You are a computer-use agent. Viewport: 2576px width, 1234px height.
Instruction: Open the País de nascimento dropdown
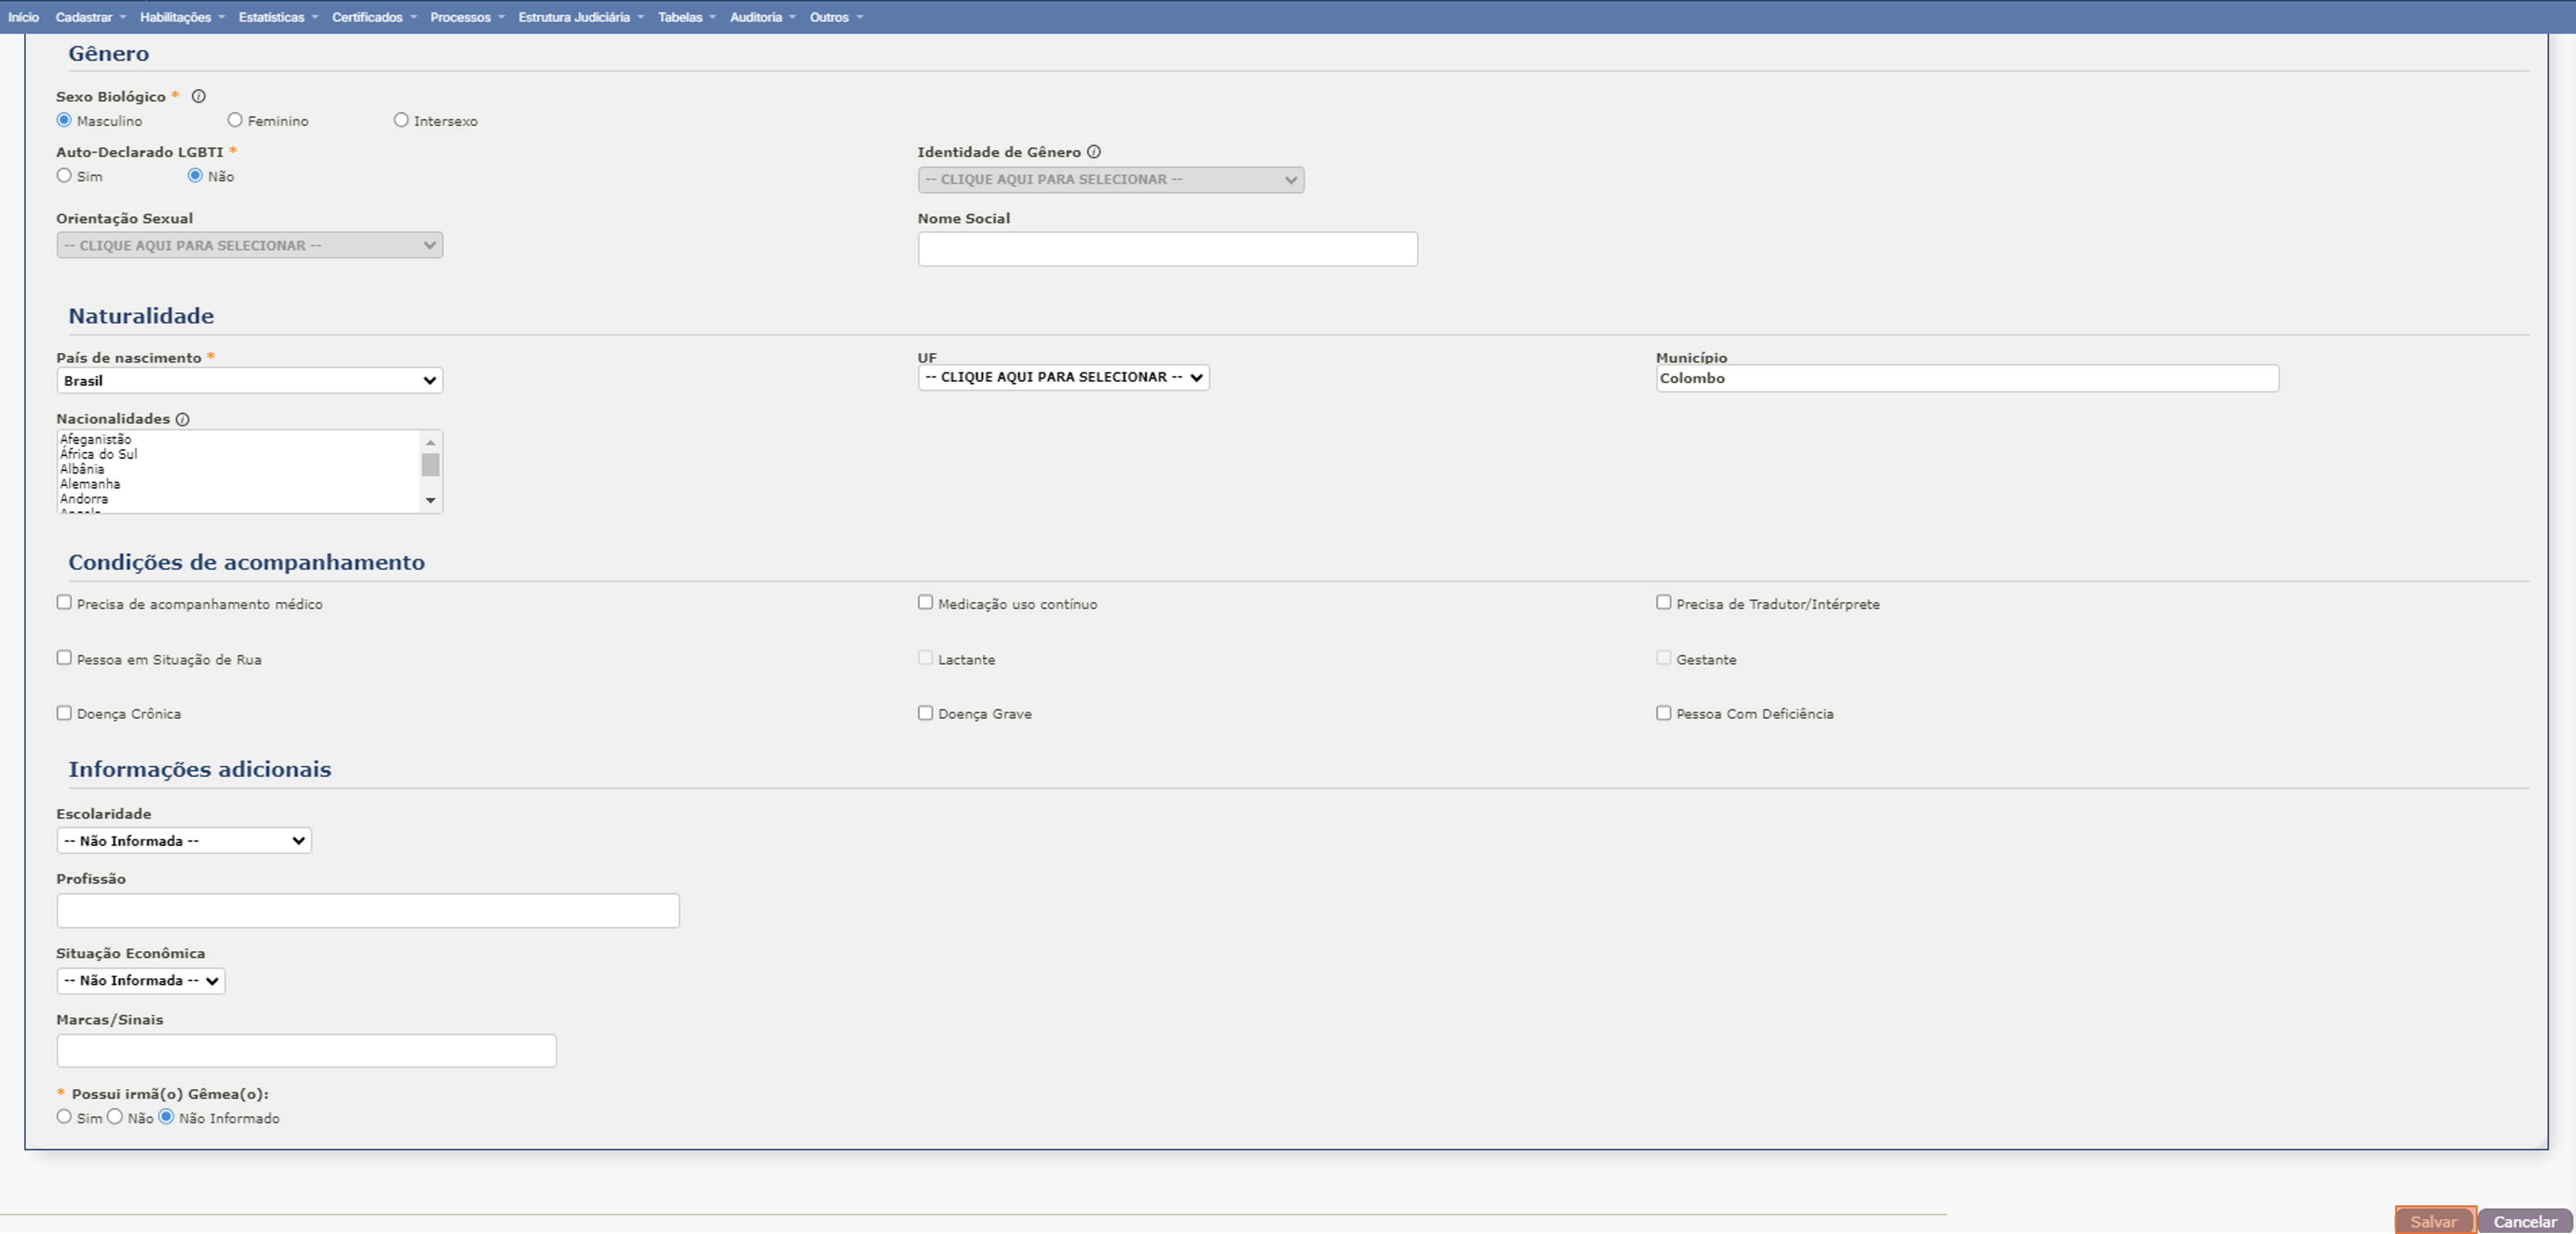(249, 381)
